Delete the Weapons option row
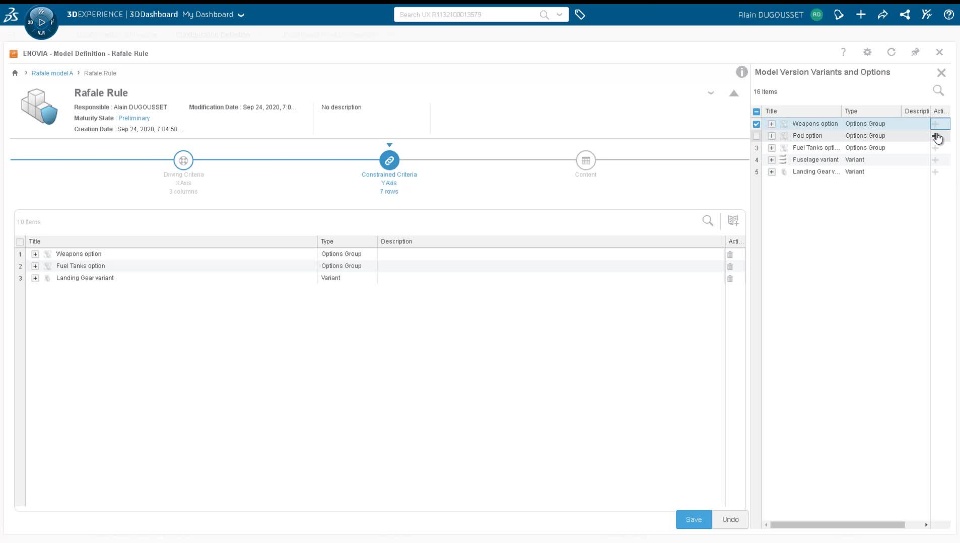The image size is (960, 543). coord(730,254)
